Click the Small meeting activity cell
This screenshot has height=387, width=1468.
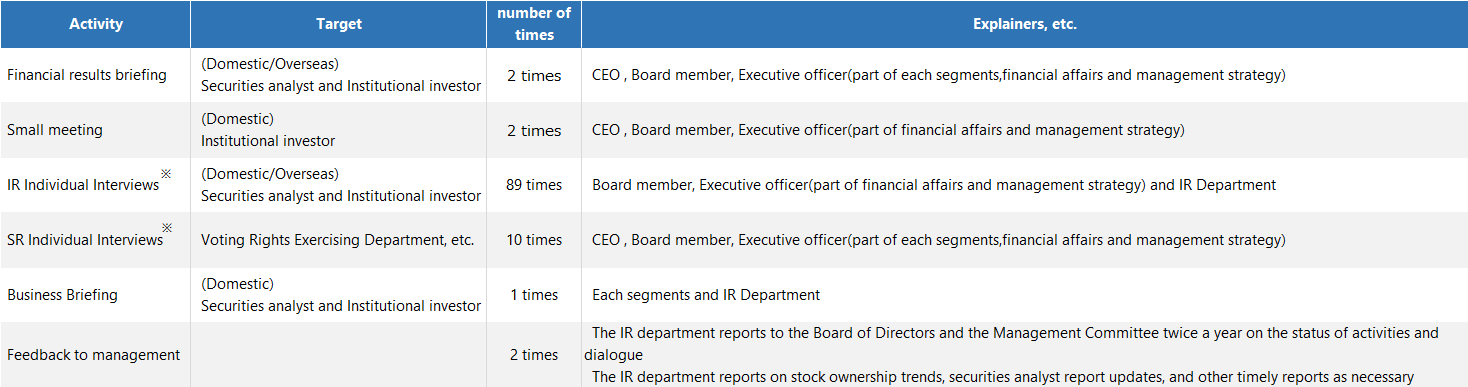point(95,130)
